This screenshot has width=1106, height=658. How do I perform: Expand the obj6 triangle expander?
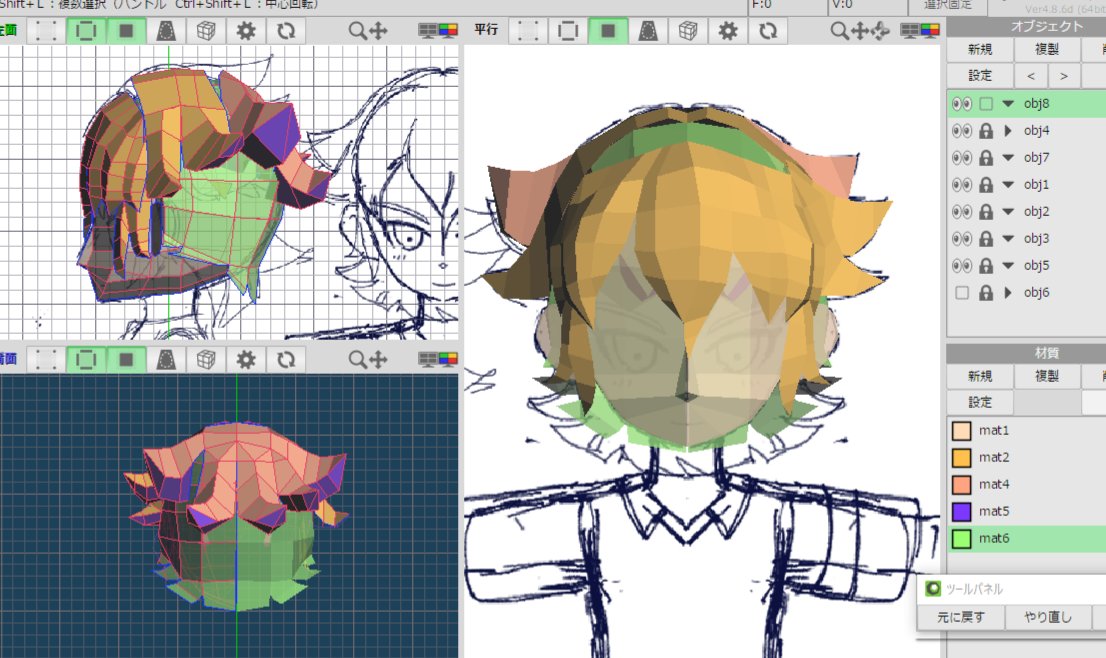pyautogui.click(x=1008, y=293)
